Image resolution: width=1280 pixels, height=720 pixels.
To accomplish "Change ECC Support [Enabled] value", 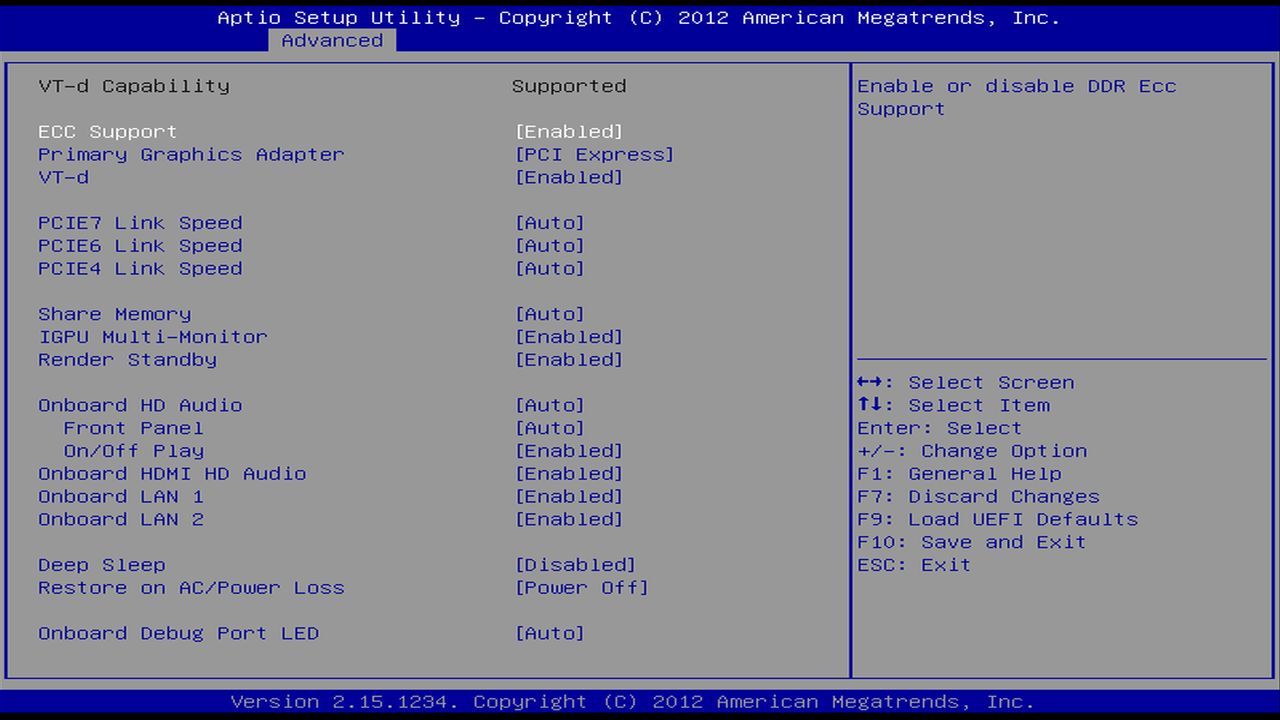I will [x=569, y=131].
